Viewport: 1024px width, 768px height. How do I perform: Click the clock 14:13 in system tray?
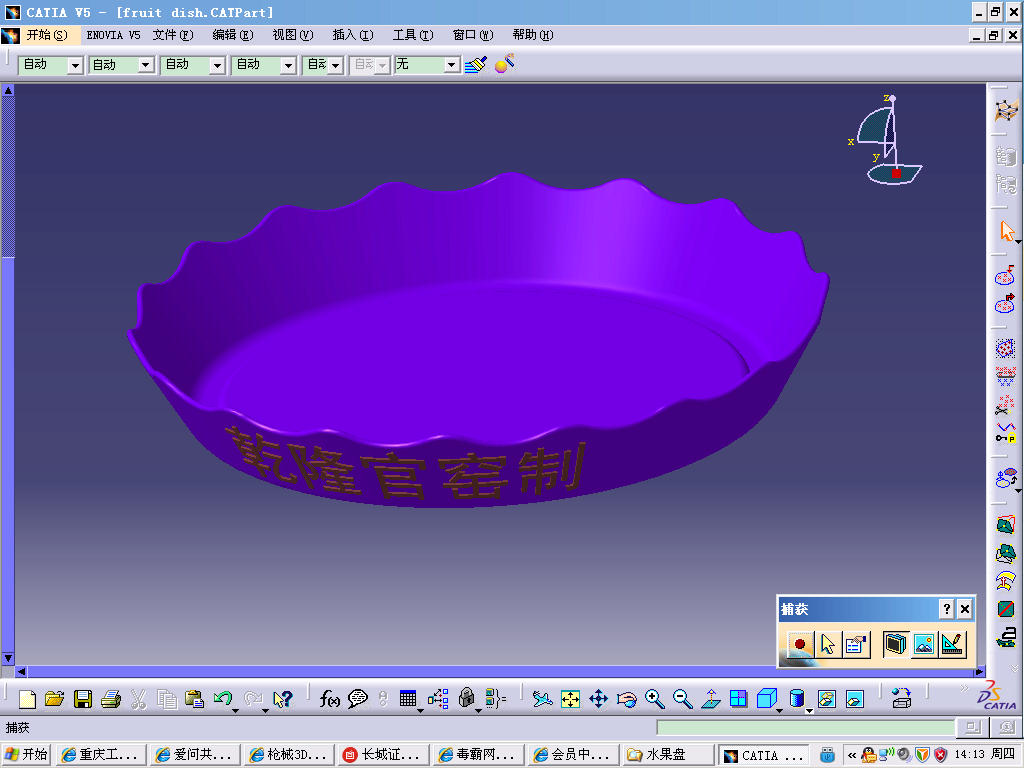tap(969, 755)
